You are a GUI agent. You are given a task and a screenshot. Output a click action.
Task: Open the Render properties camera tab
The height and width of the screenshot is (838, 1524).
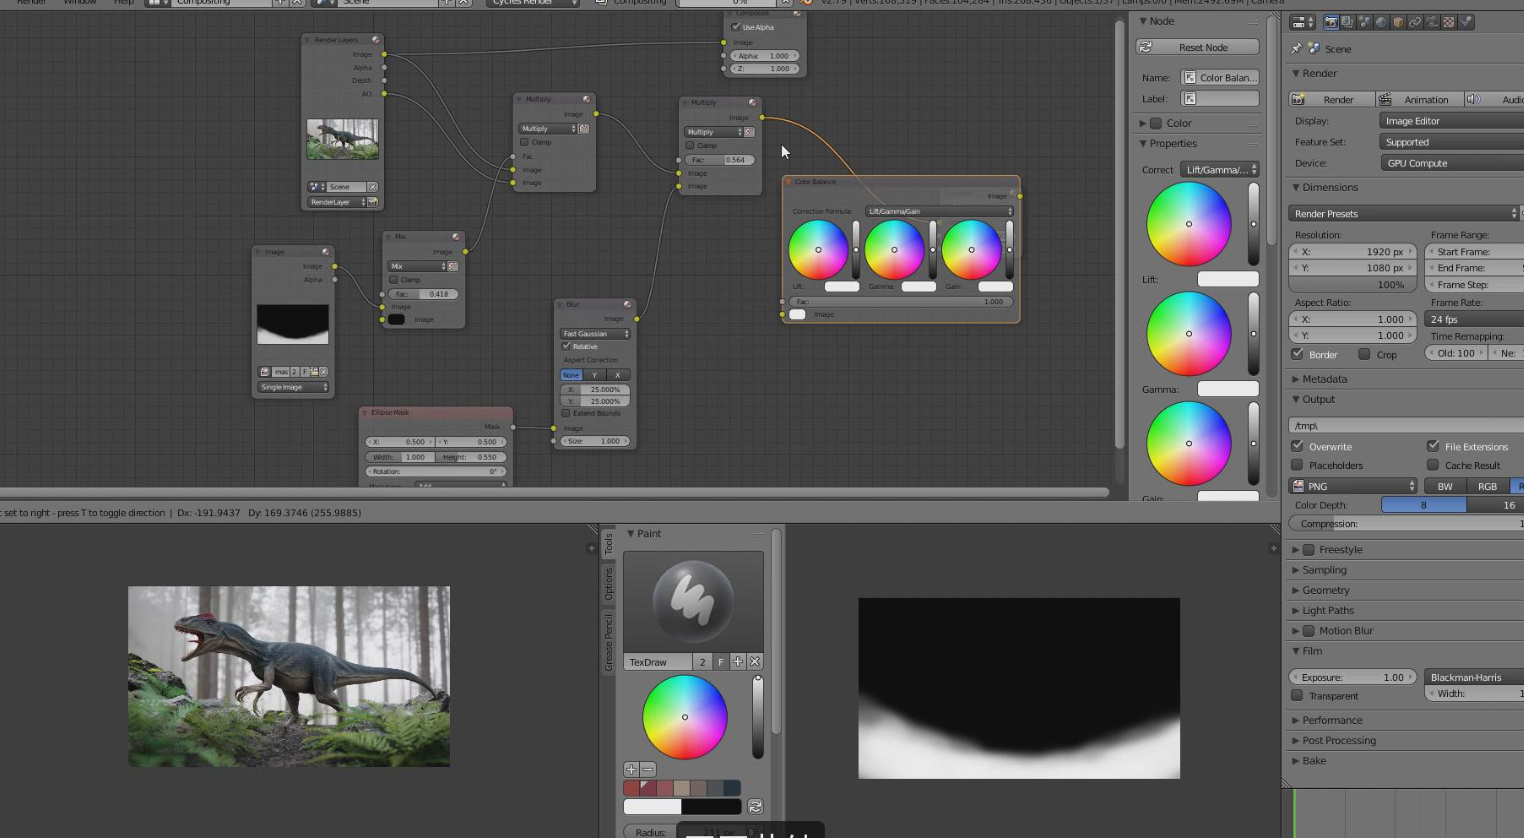point(1331,22)
